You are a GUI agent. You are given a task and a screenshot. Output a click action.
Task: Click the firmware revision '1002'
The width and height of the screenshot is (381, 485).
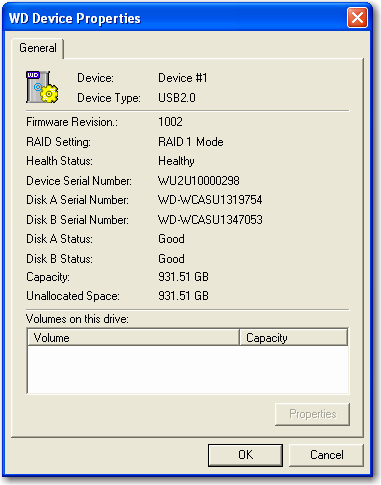pyautogui.click(x=170, y=122)
